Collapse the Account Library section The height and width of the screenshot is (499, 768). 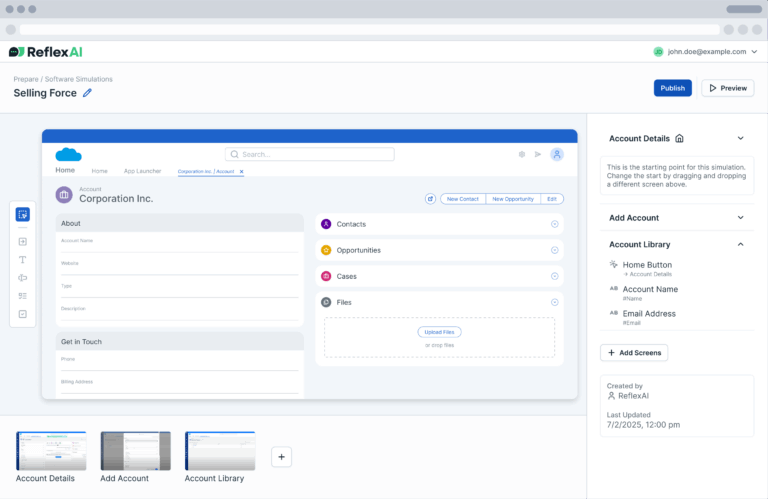click(x=740, y=244)
